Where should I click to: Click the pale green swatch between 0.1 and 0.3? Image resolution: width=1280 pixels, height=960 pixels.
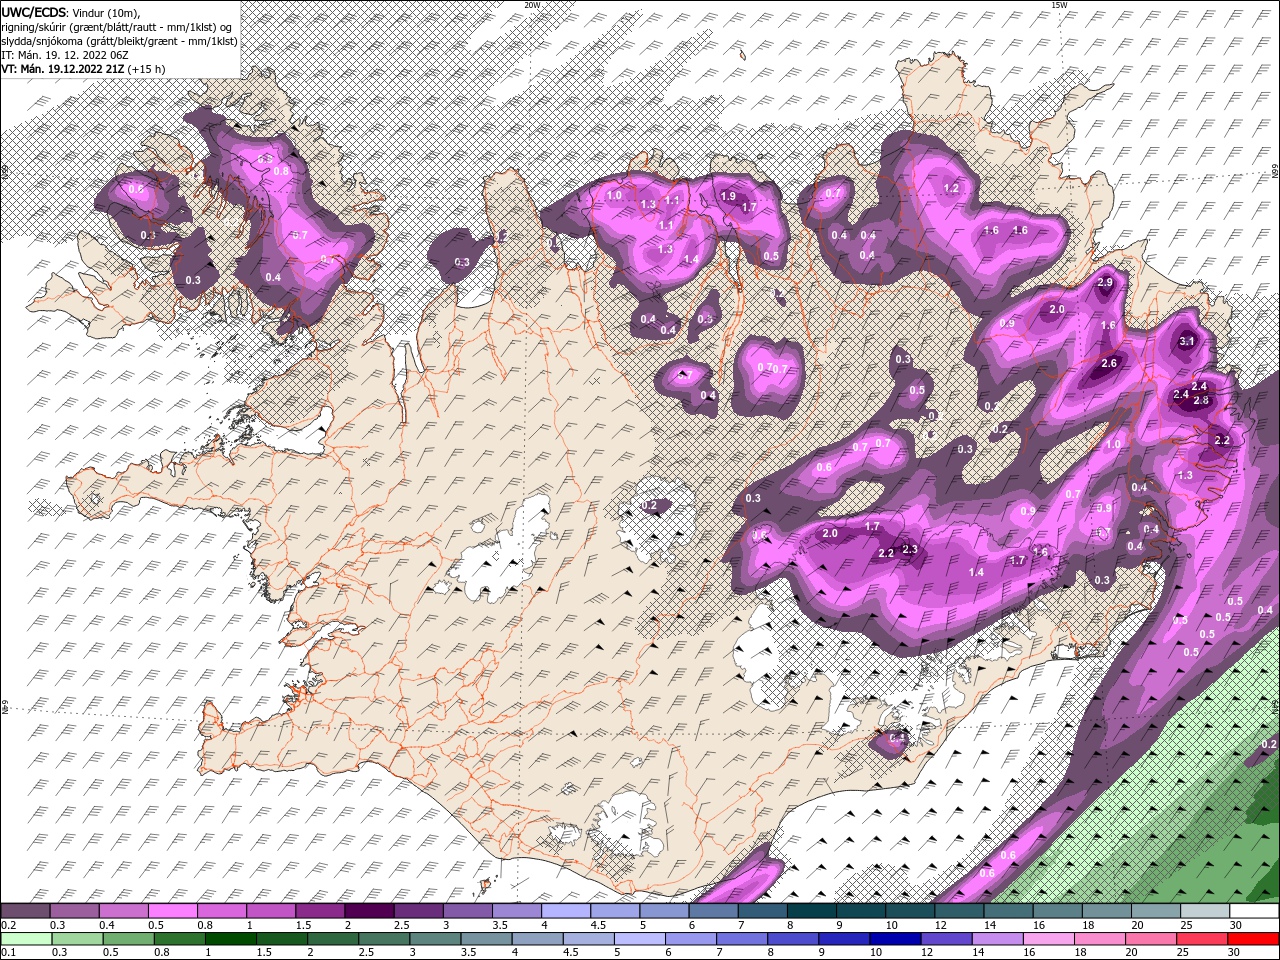pyautogui.click(x=25, y=939)
